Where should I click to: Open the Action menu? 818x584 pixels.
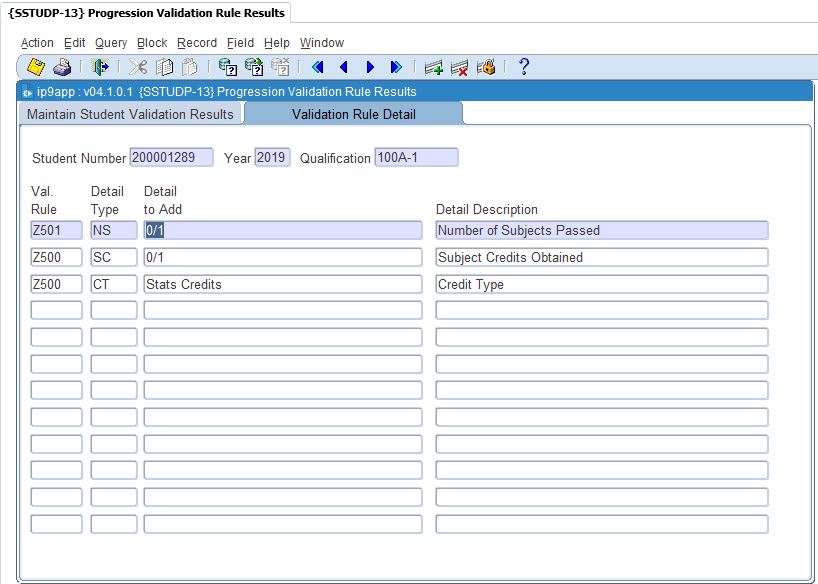pyautogui.click(x=37, y=43)
